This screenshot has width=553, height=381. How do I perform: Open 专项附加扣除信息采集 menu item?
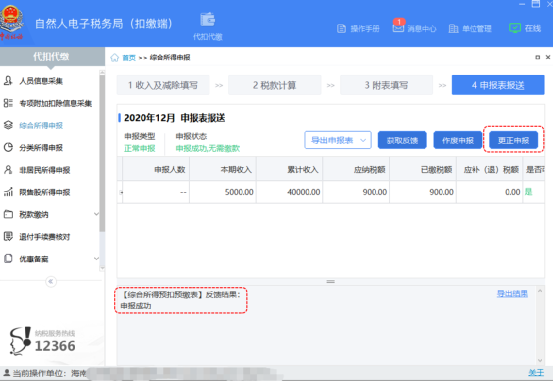pos(55,103)
